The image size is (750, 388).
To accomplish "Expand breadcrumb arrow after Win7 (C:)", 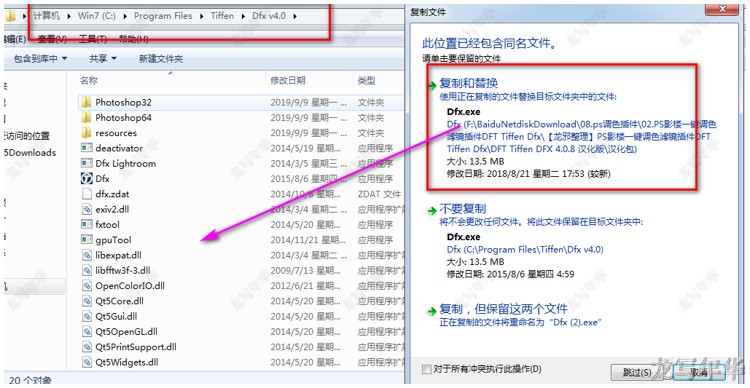I will (x=125, y=16).
